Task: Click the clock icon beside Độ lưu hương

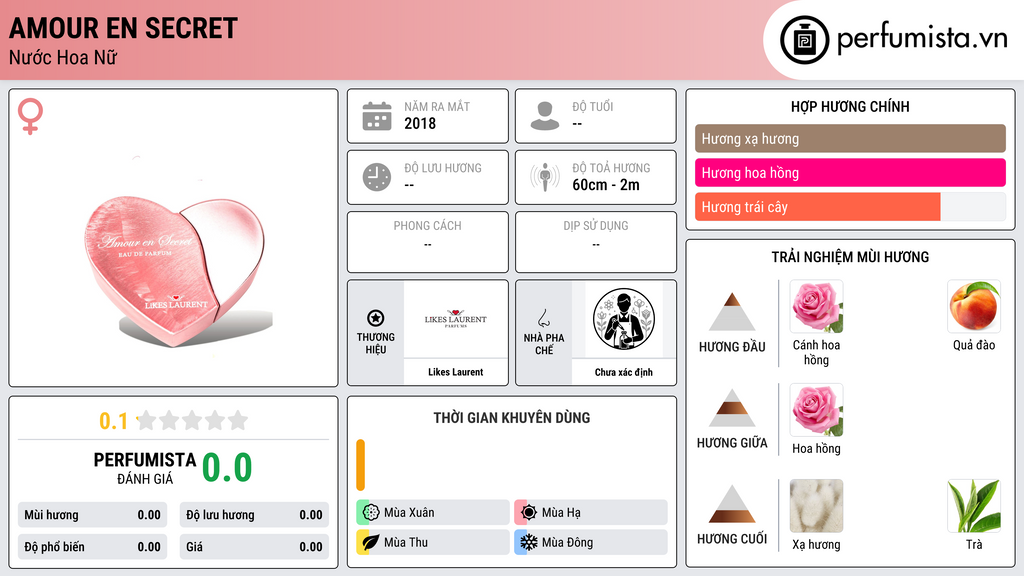Action: [x=377, y=177]
